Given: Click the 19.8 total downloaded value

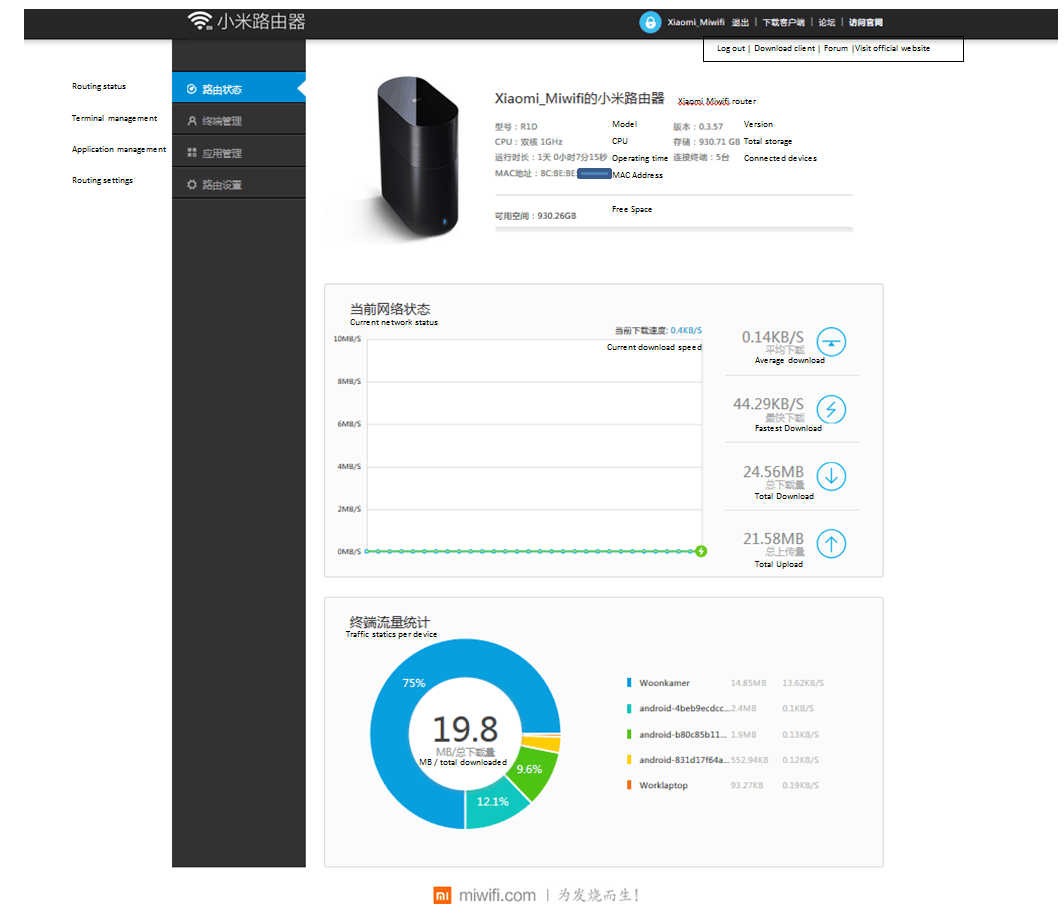Looking at the screenshot, I should (x=466, y=729).
